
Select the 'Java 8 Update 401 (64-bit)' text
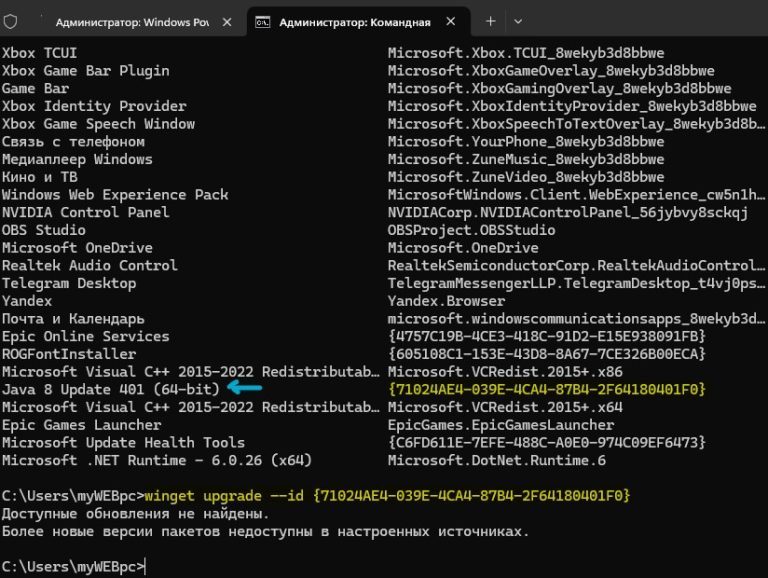click(x=111, y=389)
